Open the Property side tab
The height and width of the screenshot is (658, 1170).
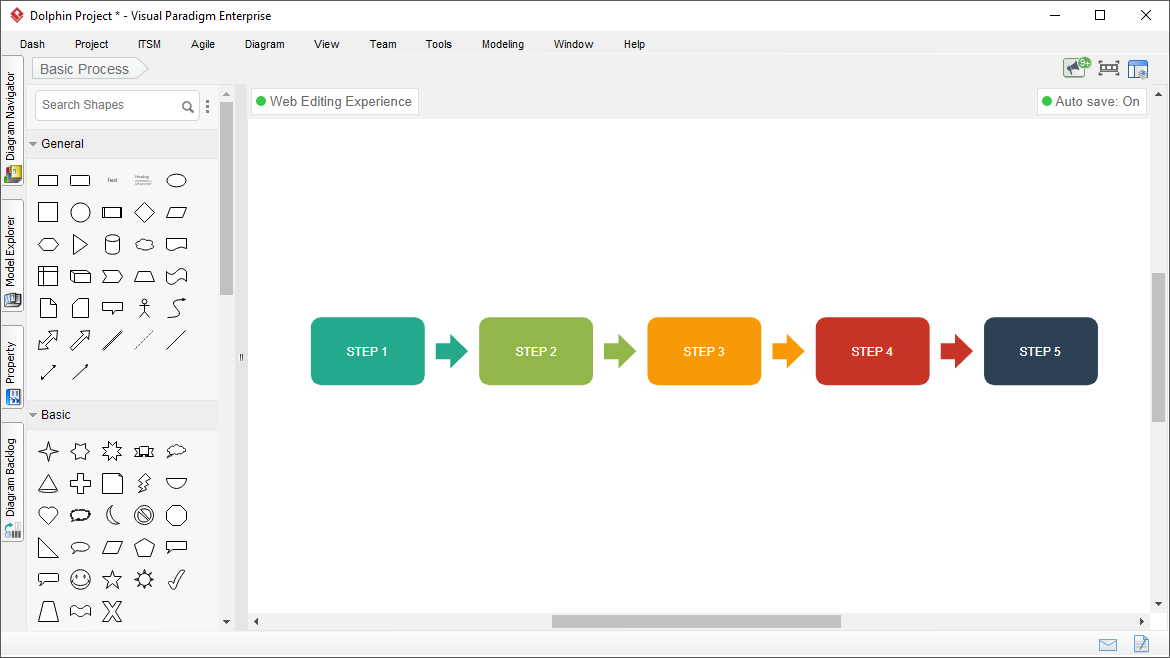coord(12,367)
